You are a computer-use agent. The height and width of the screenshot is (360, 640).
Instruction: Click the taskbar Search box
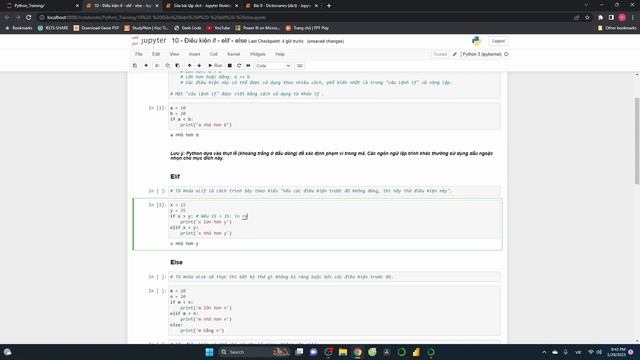(x=253, y=352)
